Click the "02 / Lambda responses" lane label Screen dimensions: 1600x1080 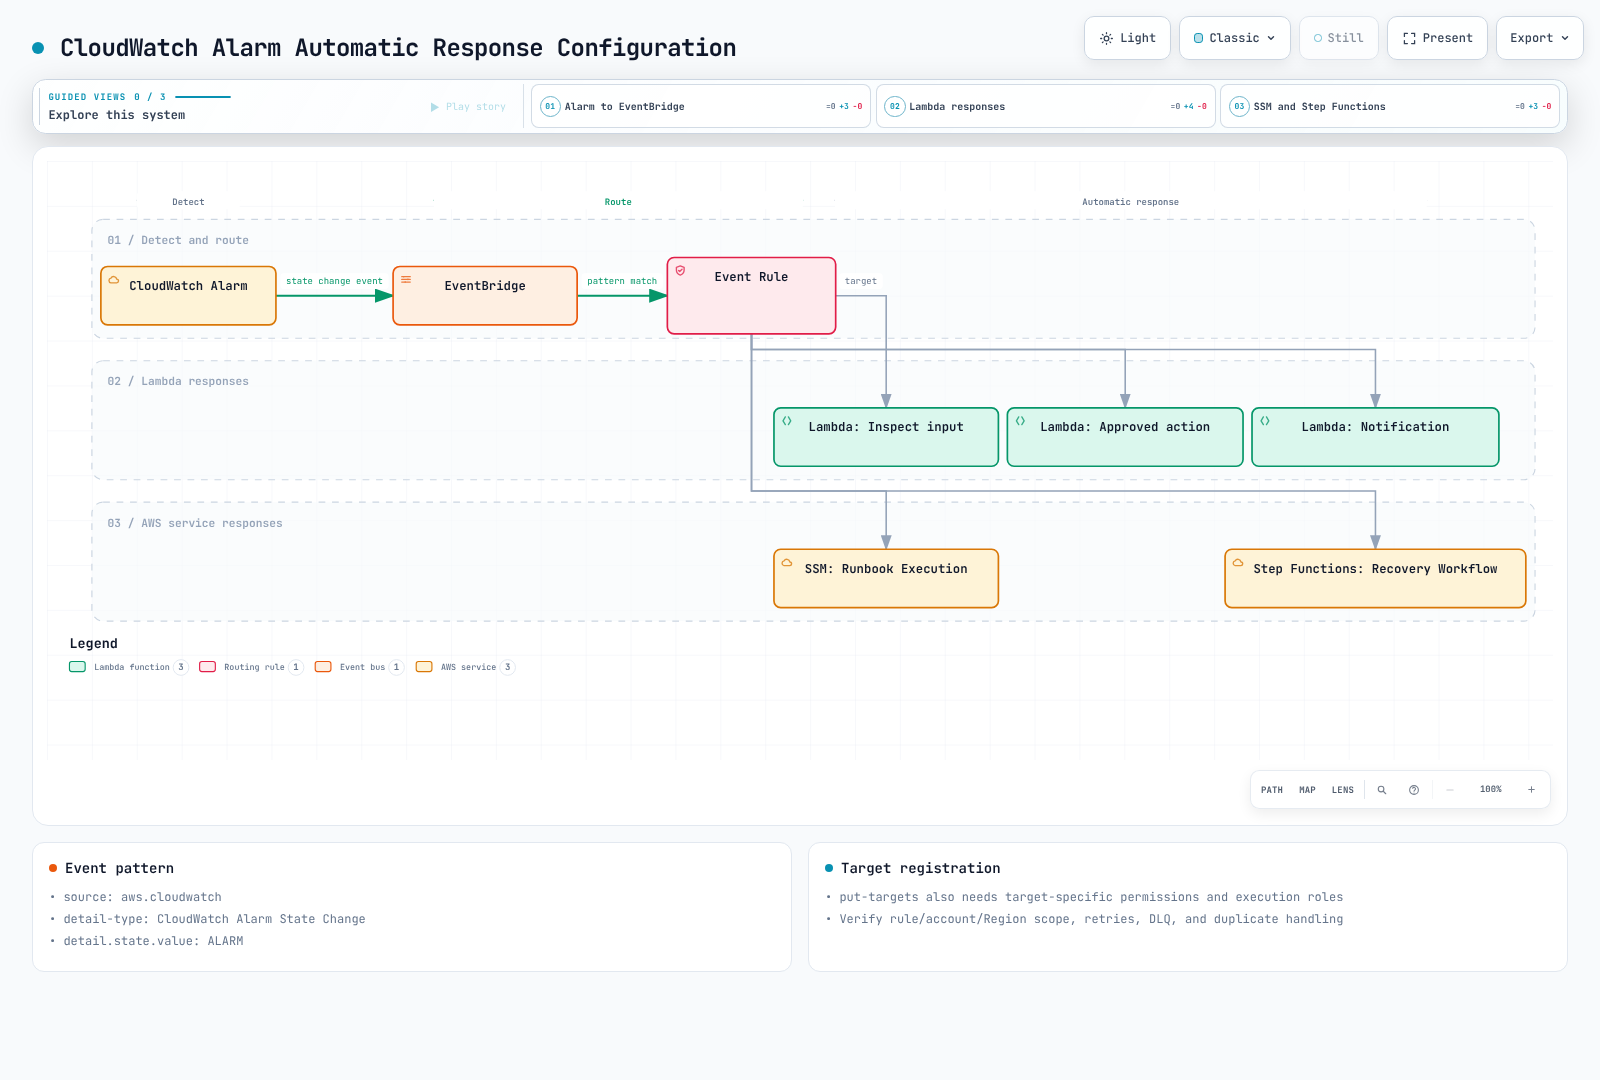(178, 381)
